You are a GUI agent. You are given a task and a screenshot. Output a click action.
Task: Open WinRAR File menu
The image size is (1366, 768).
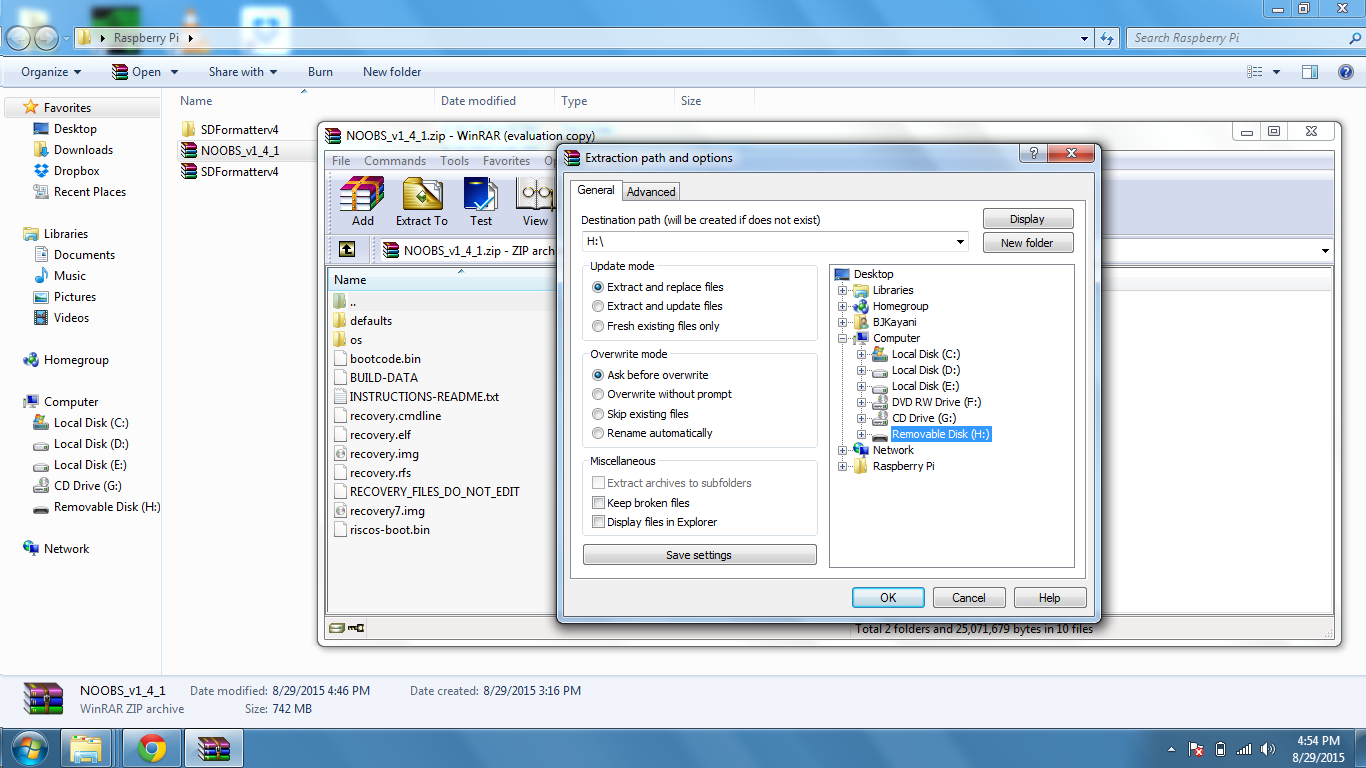tap(341, 161)
